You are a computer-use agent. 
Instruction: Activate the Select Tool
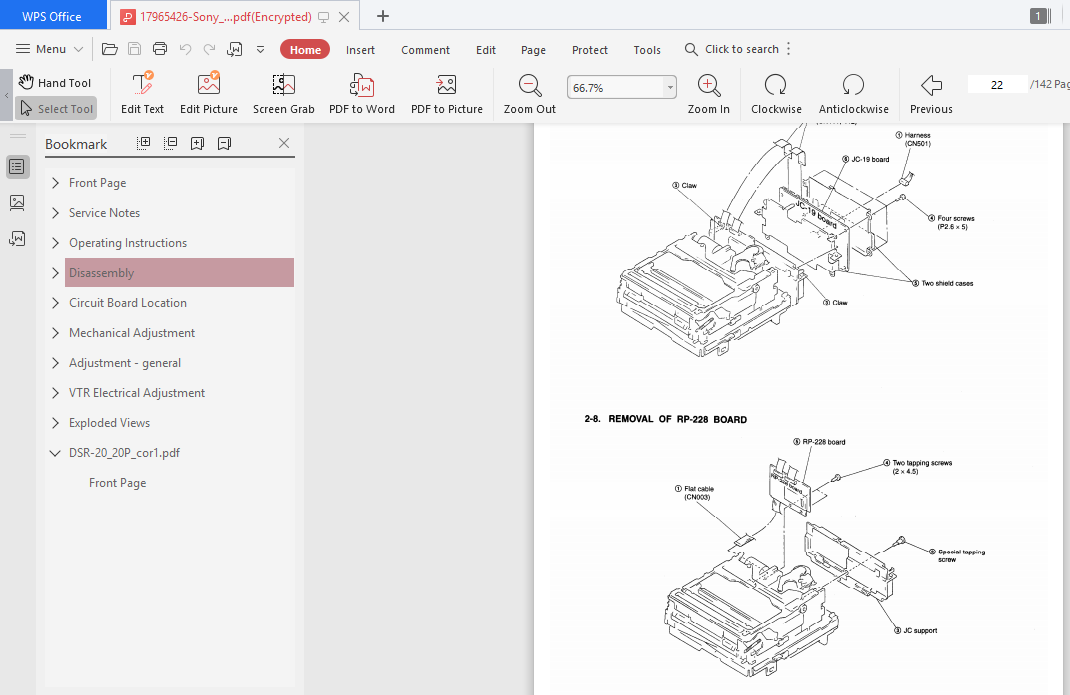56,109
